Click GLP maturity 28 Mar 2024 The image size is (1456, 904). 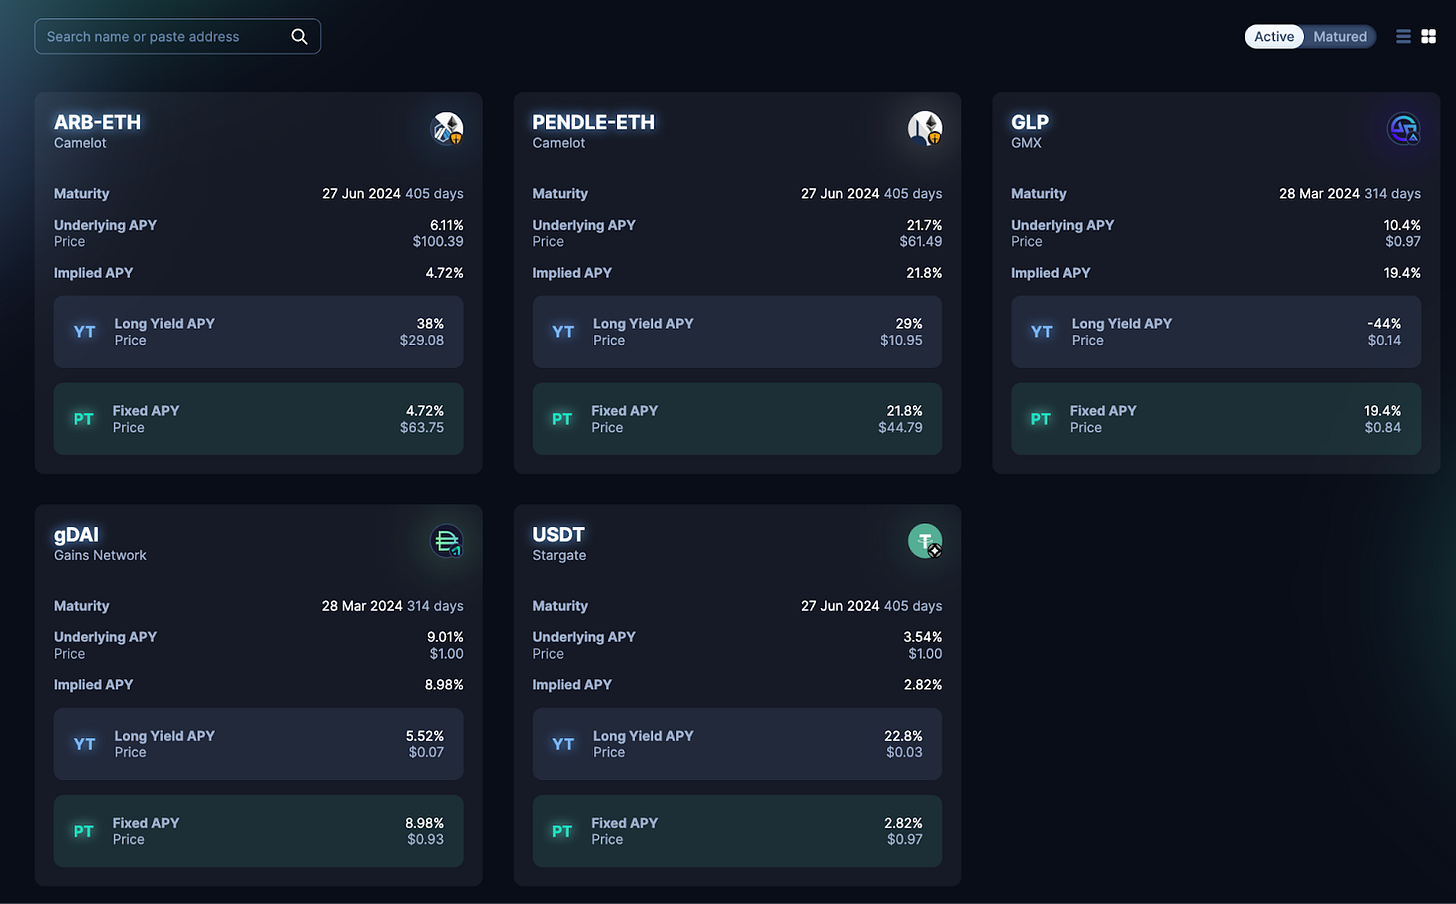[x=1319, y=194]
